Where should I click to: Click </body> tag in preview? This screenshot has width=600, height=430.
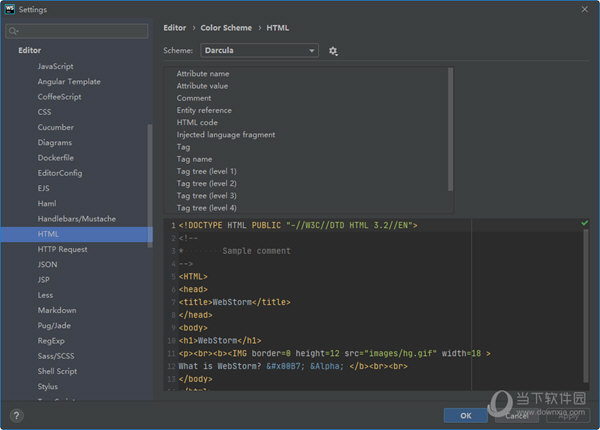(x=196, y=379)
